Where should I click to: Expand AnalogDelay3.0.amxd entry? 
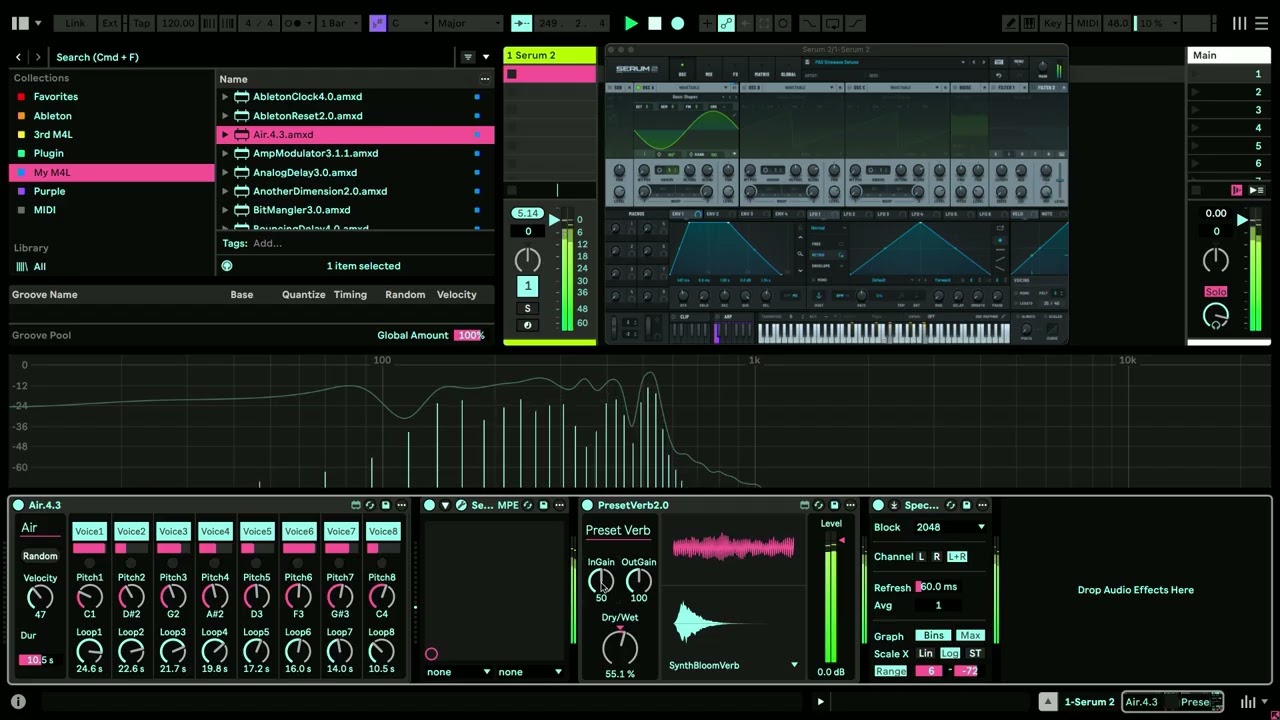(x=225, y=173)
